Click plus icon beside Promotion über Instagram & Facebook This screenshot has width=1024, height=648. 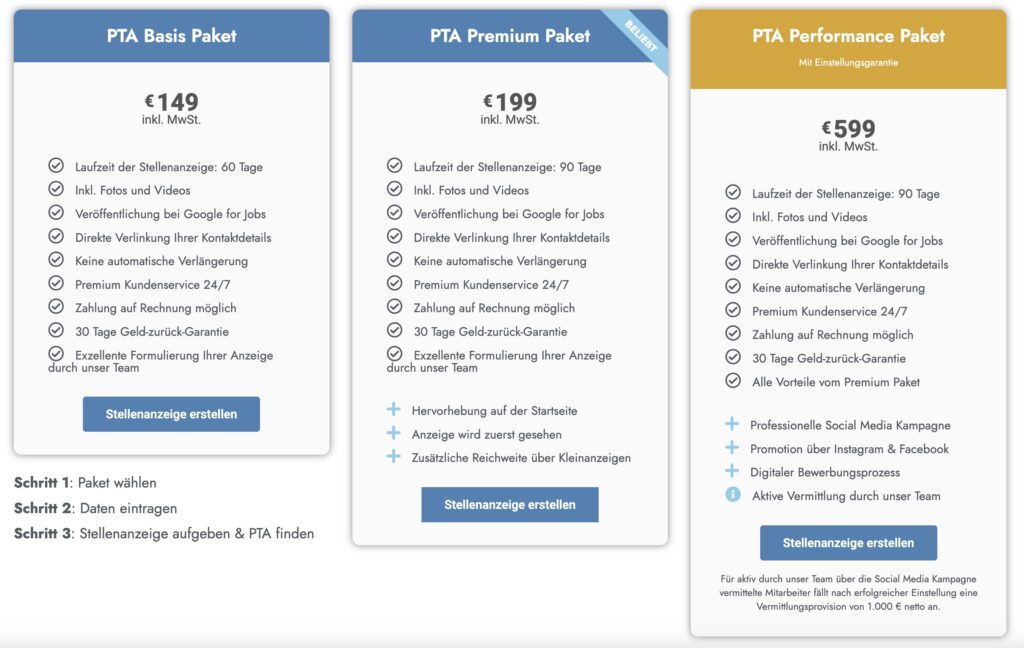point(733,449)
